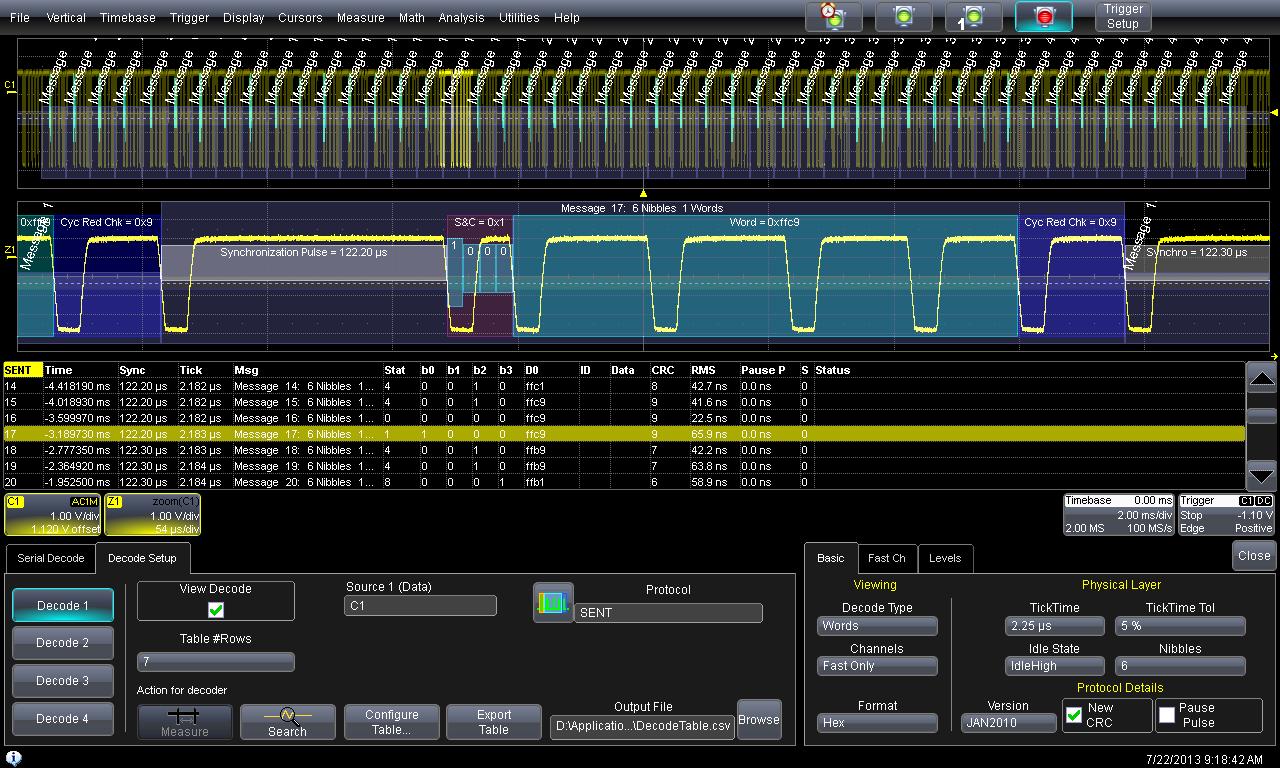Click the Measure action icon
Image resolution: width=1280 pixels, height=768 pixels.
pos(185,722)
